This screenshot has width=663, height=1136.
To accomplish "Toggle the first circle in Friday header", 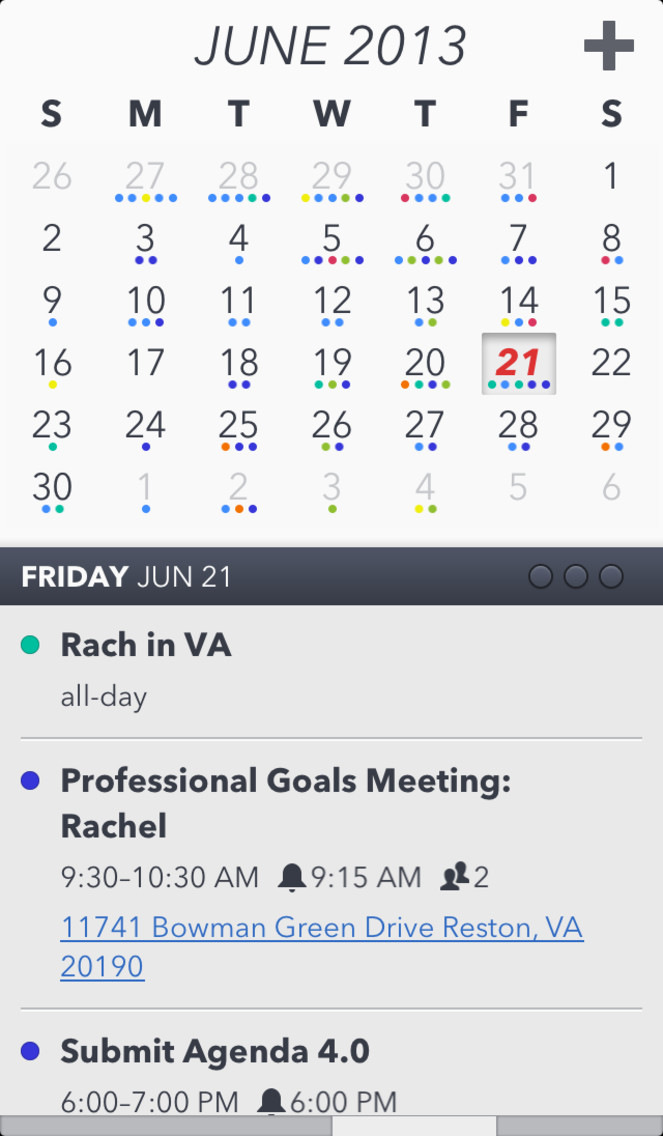I will [541, 577].
